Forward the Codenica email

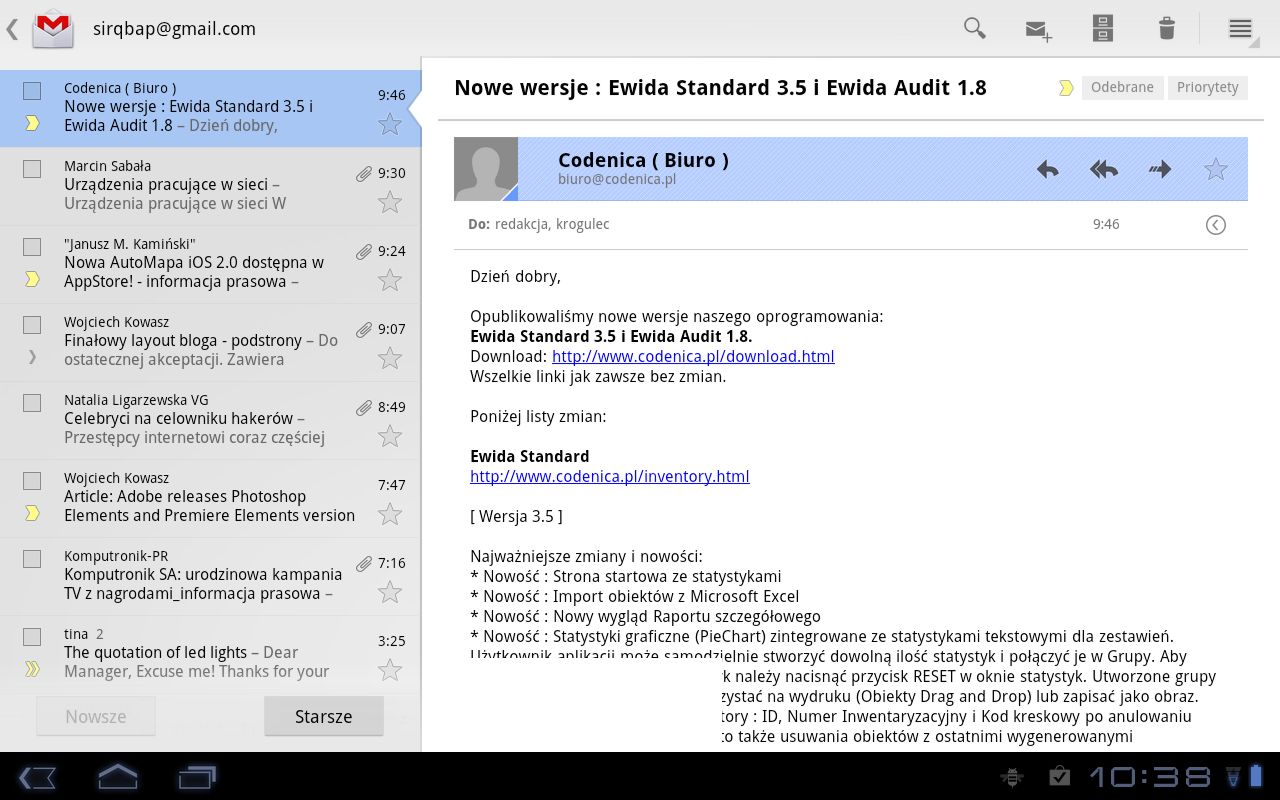(1160, 169)
